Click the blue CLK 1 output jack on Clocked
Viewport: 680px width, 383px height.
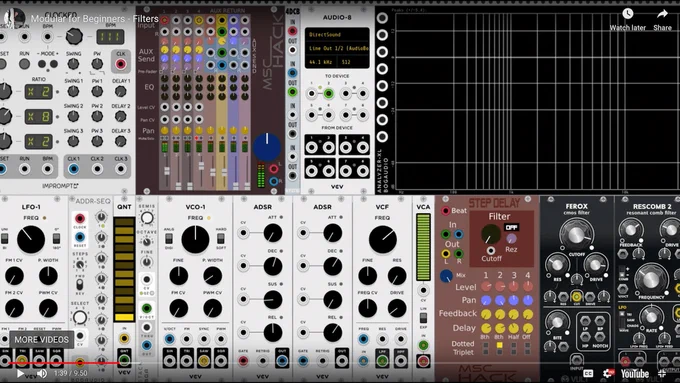coord(73,169)
